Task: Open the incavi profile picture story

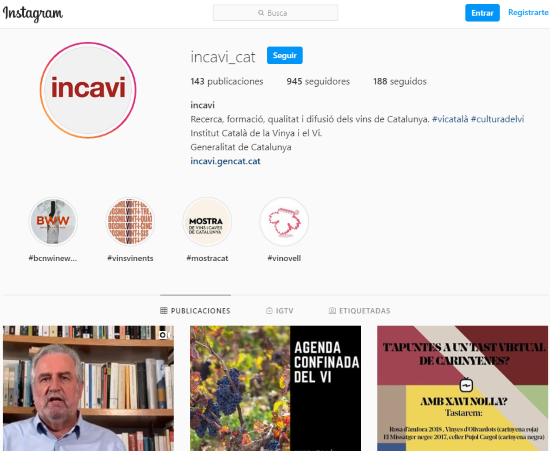Action: point(88,90)
